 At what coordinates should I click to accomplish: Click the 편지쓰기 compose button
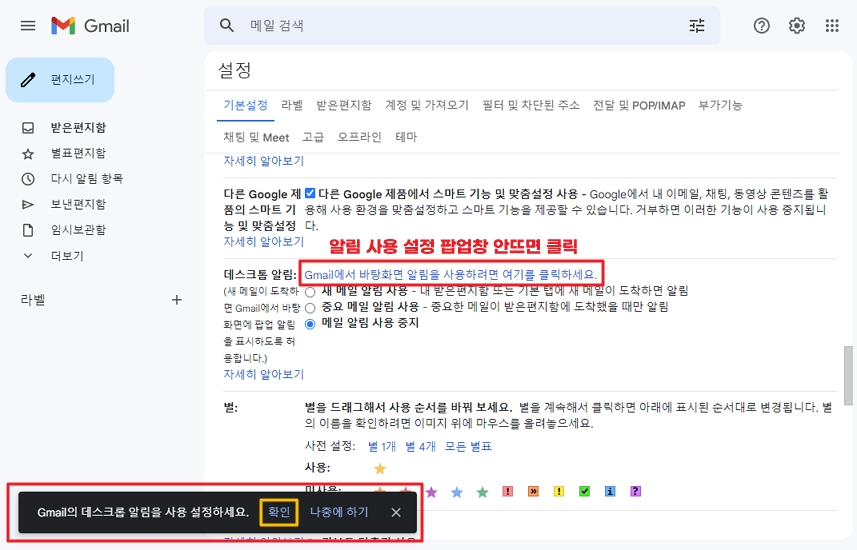60,80
